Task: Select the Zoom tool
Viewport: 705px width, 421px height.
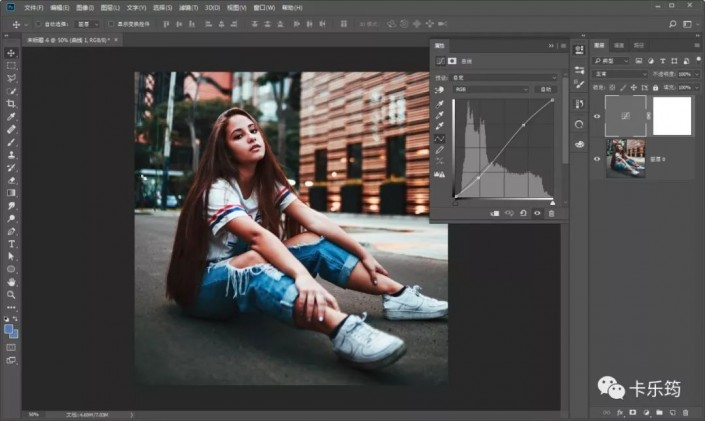Action: (11, 295)
